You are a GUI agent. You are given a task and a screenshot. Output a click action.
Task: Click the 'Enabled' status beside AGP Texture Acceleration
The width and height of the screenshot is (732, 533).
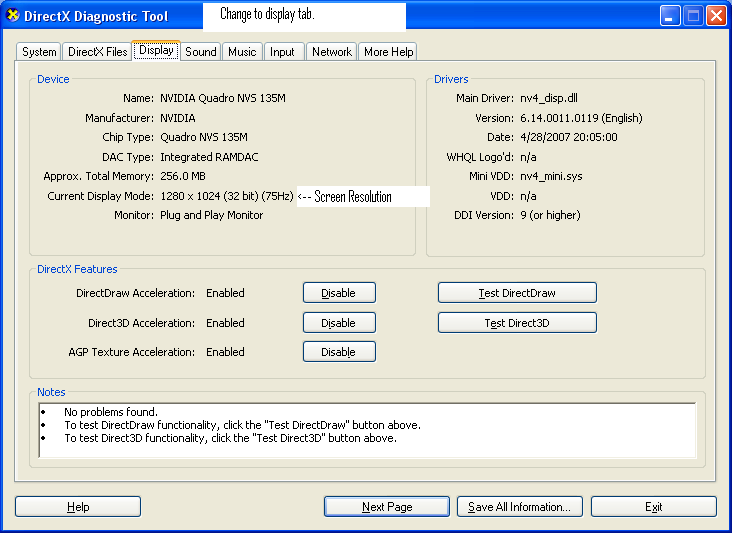(x=225, y=352)
